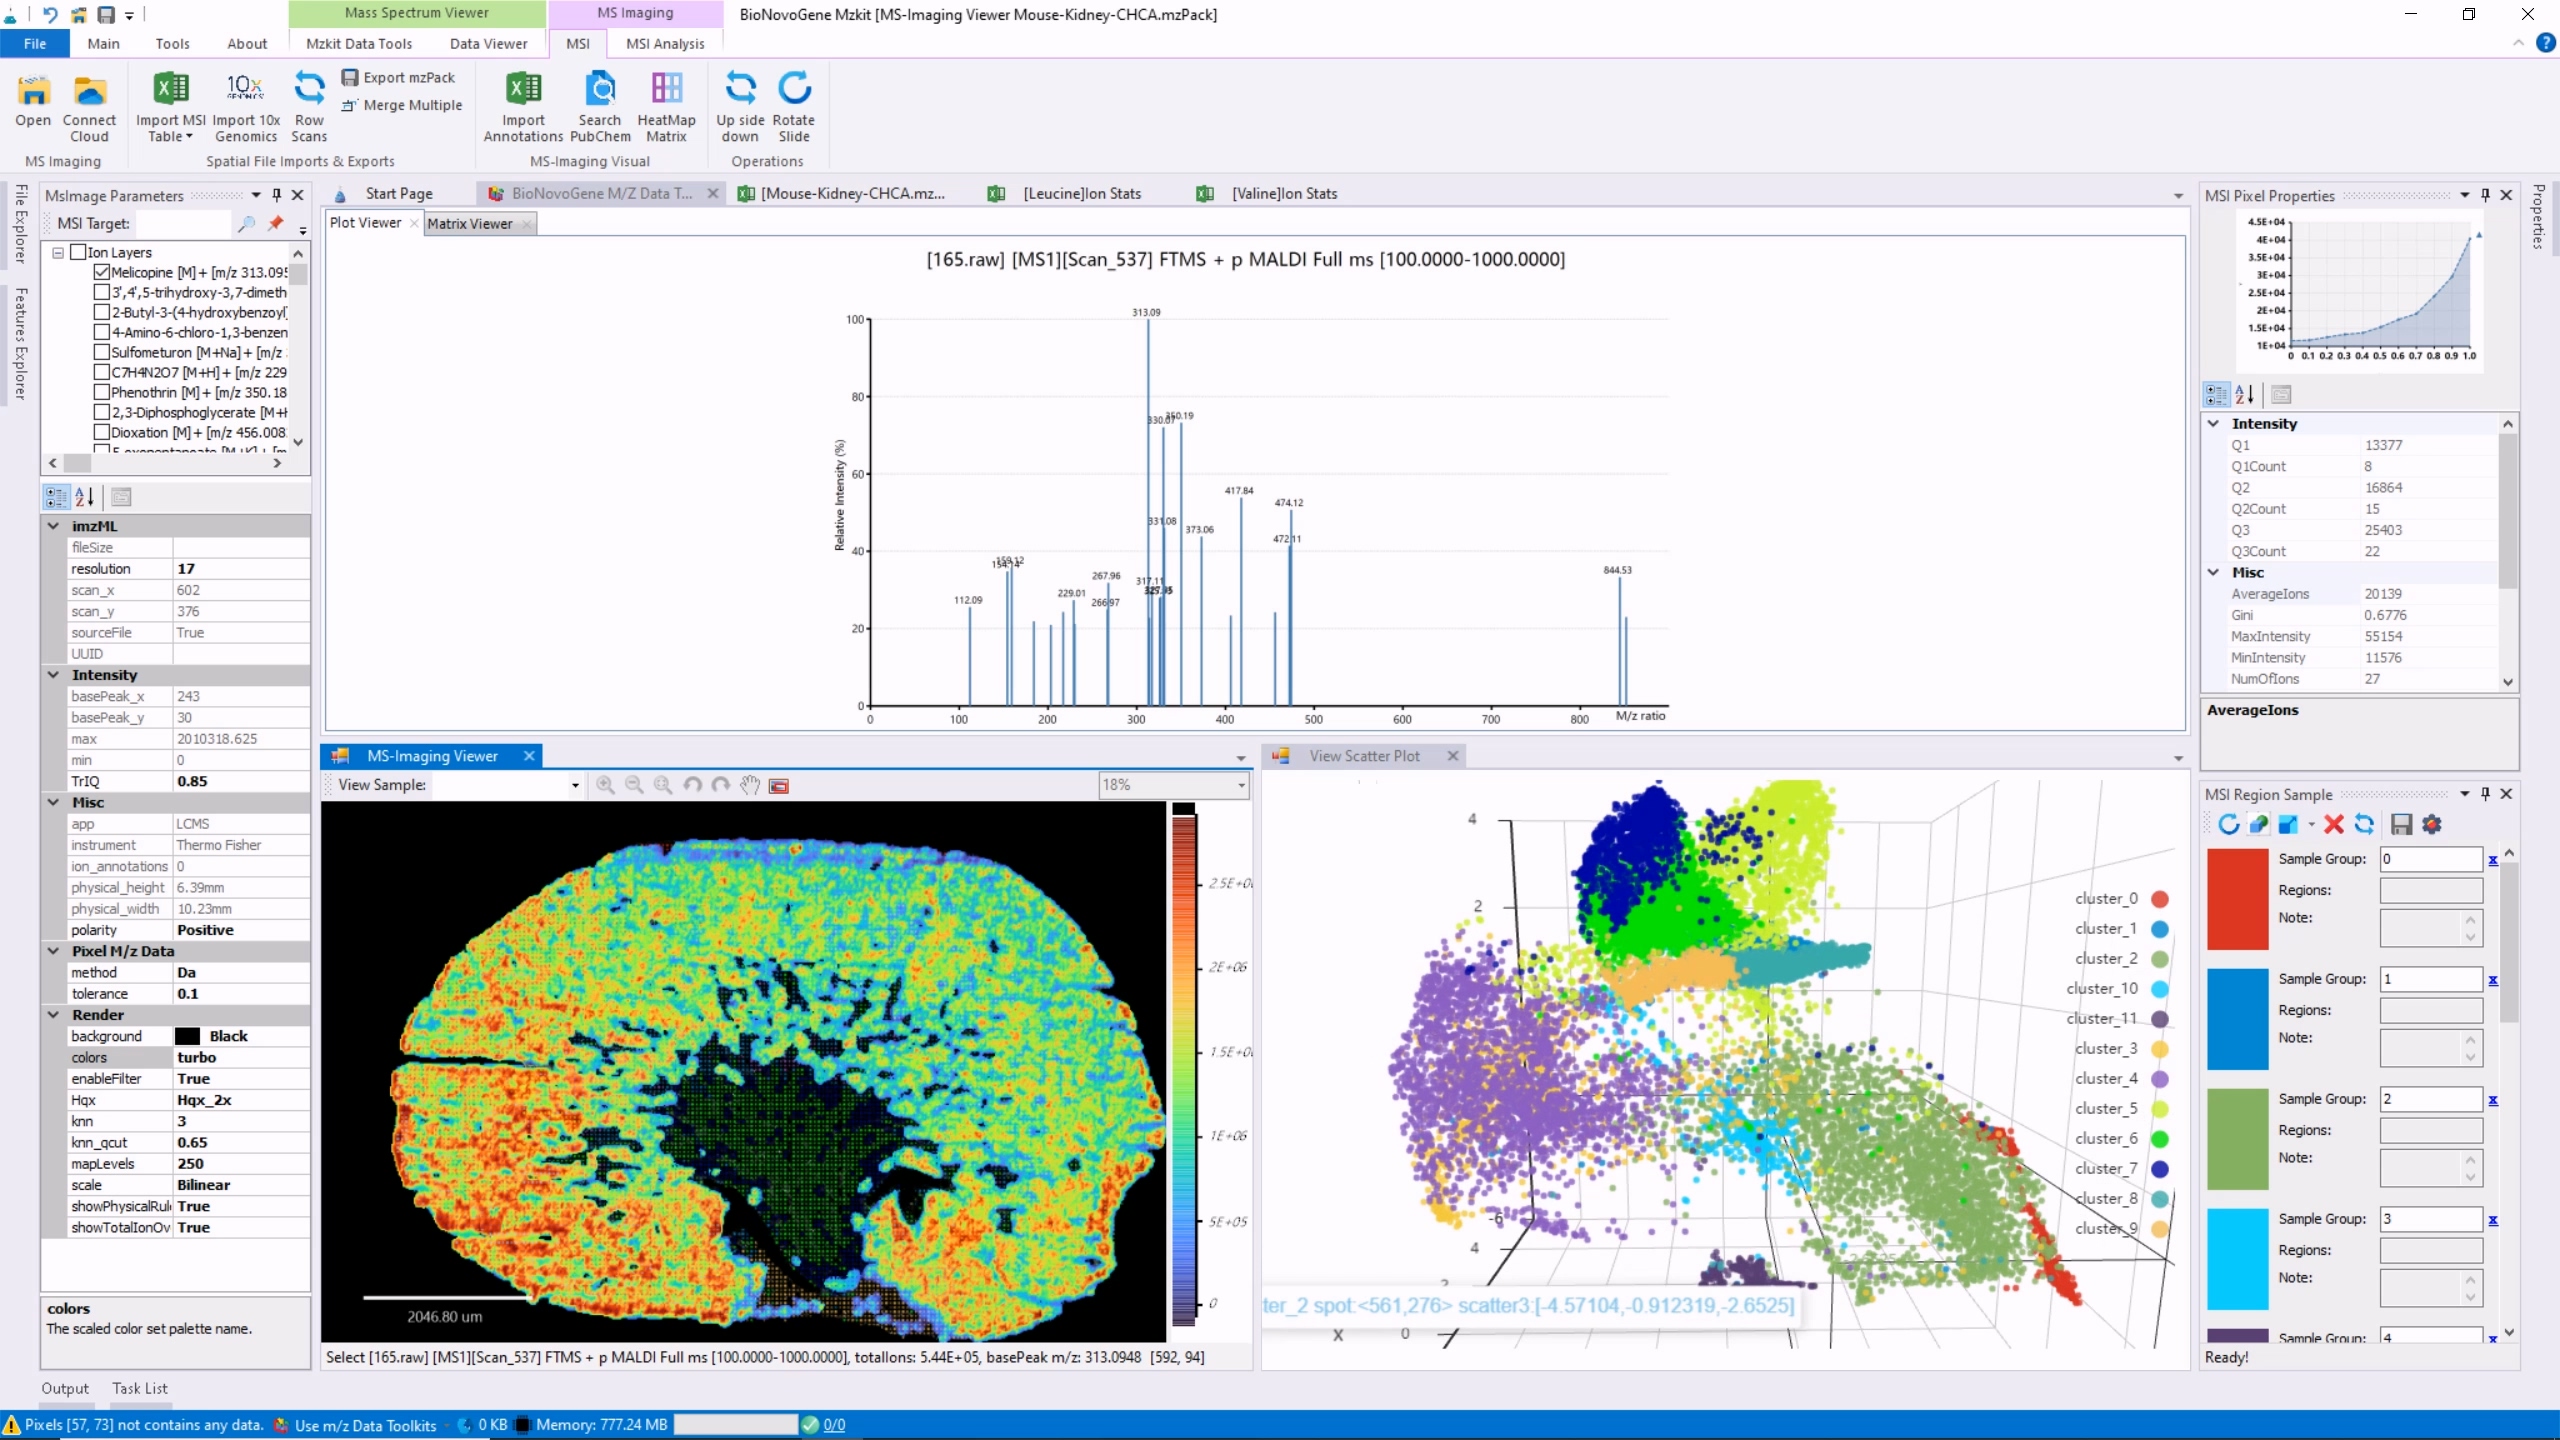Open the View Sample dropdown
Screen dimensions: 2560x1440
(575, 786)
